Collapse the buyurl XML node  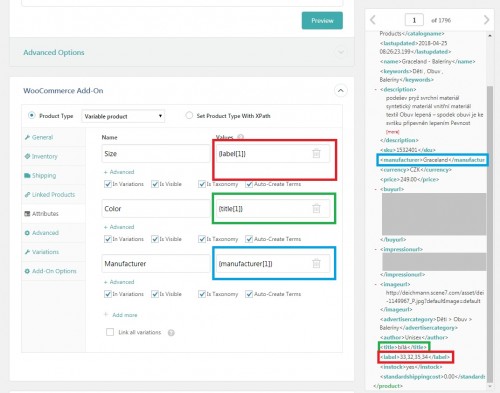point(376,189)
